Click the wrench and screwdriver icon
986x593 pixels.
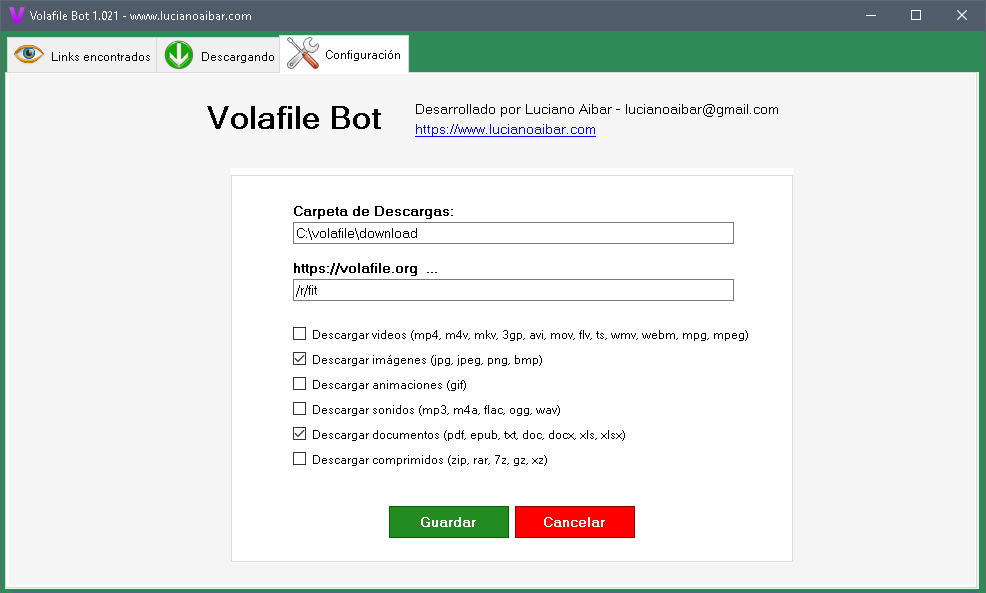click(x=302, y=53)
